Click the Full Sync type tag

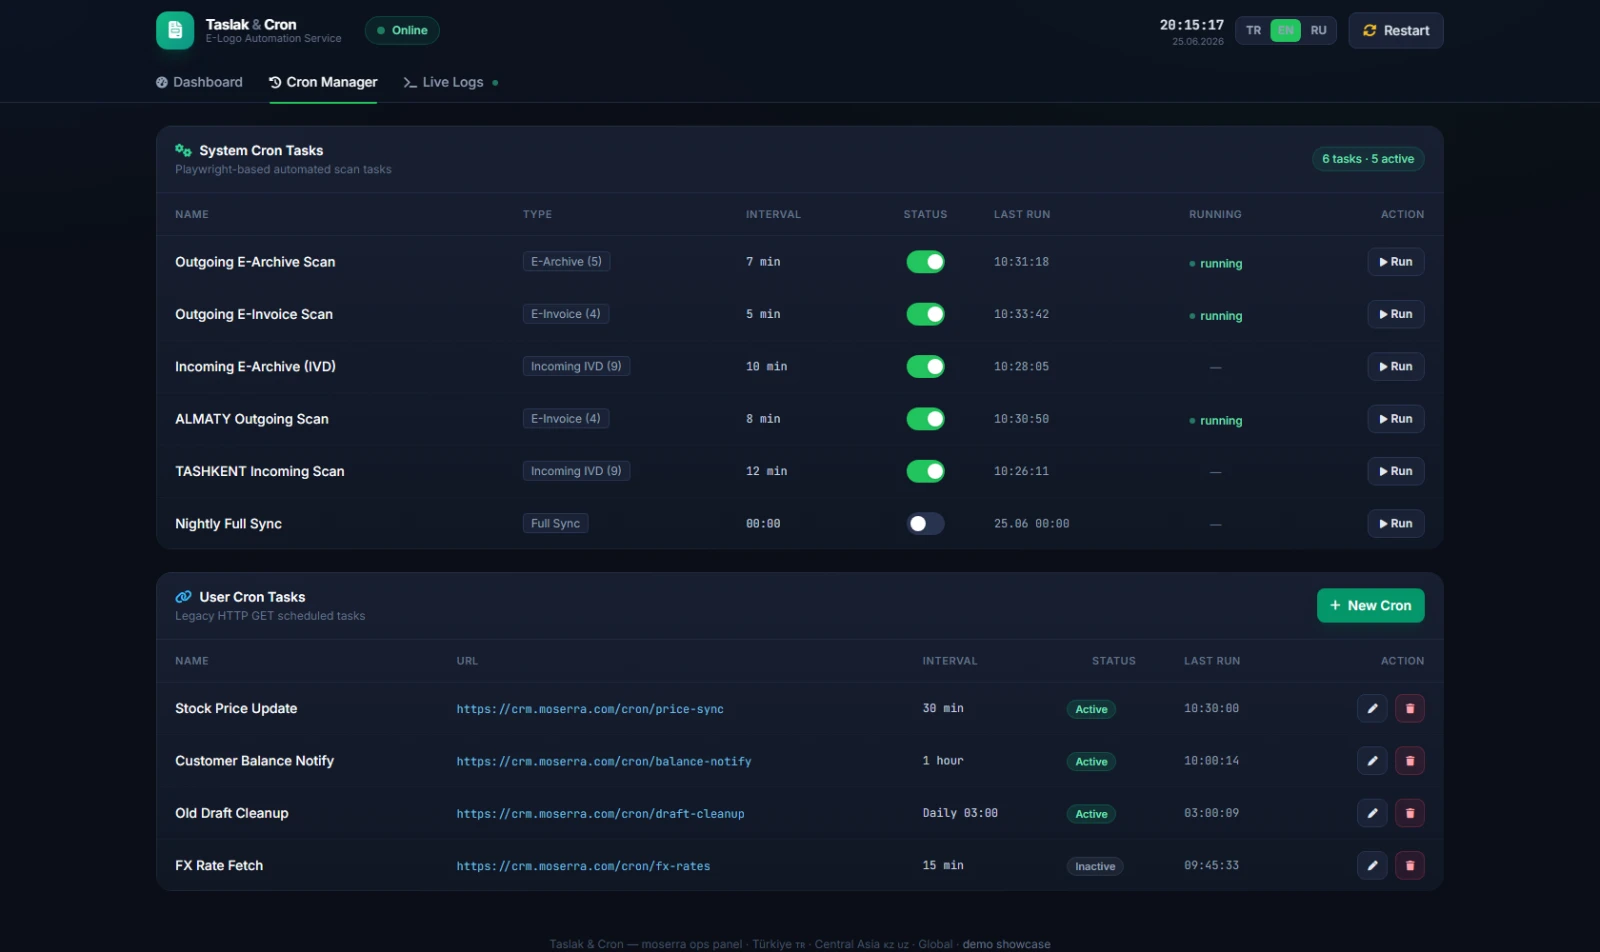point(555,524)
